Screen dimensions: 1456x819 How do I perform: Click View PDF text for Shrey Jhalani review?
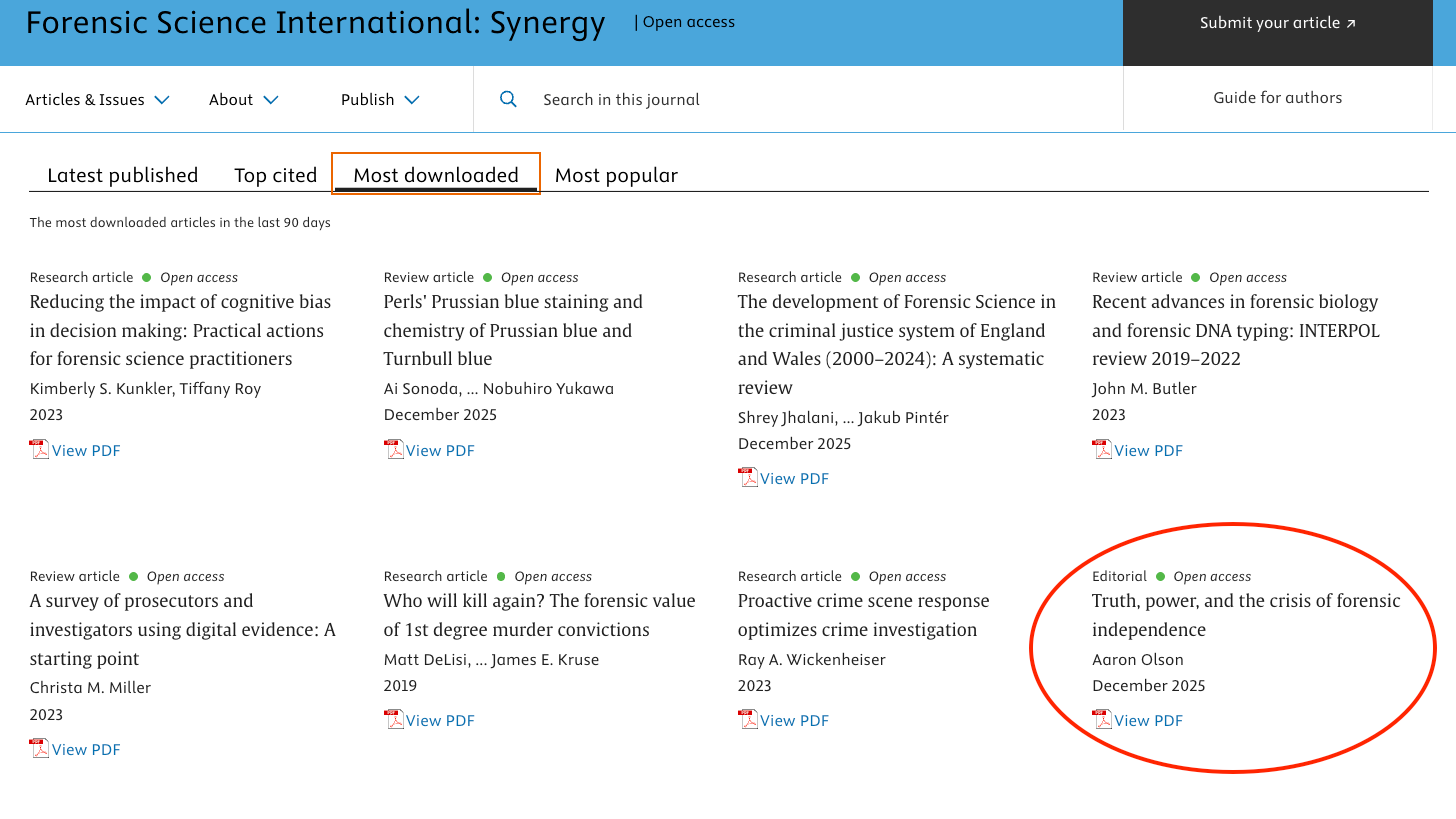point(794,478)
